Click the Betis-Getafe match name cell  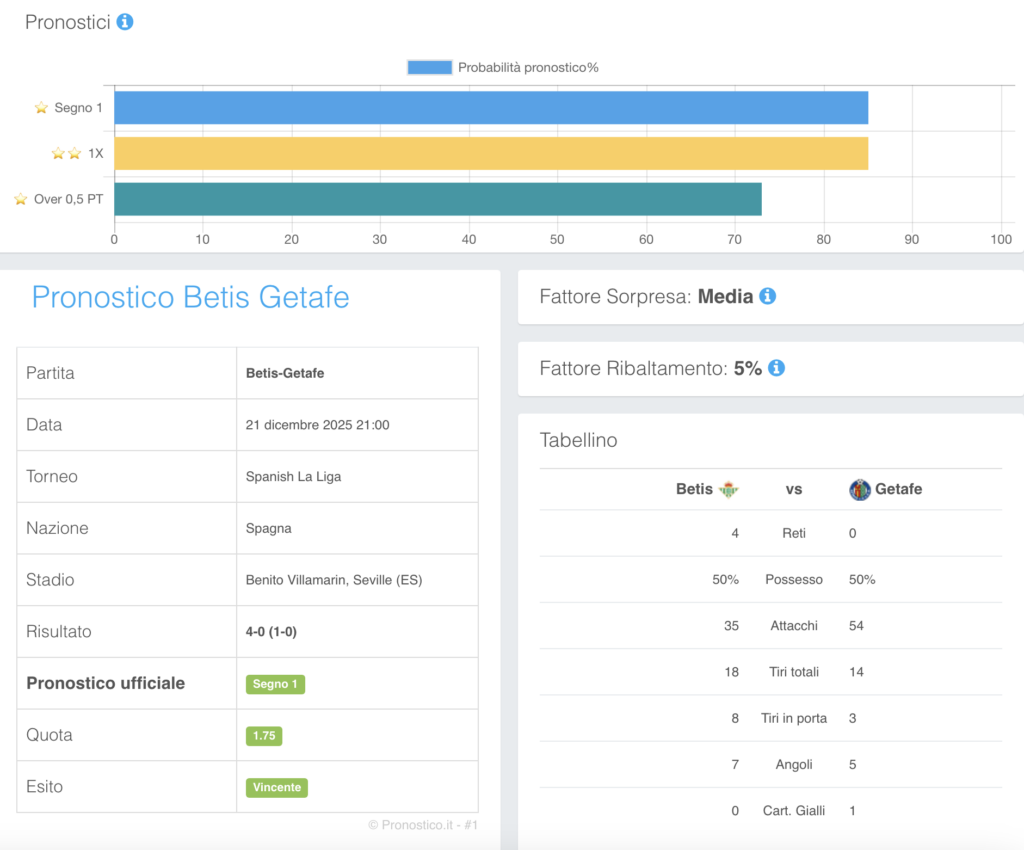(x=285, y=373)
